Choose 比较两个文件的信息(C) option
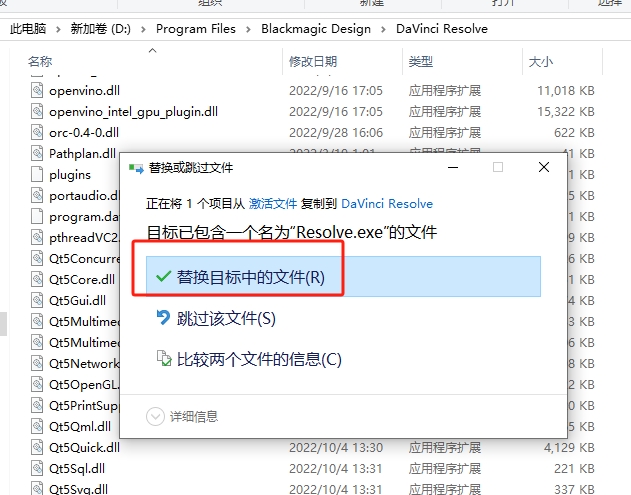 tap(258, 359)
